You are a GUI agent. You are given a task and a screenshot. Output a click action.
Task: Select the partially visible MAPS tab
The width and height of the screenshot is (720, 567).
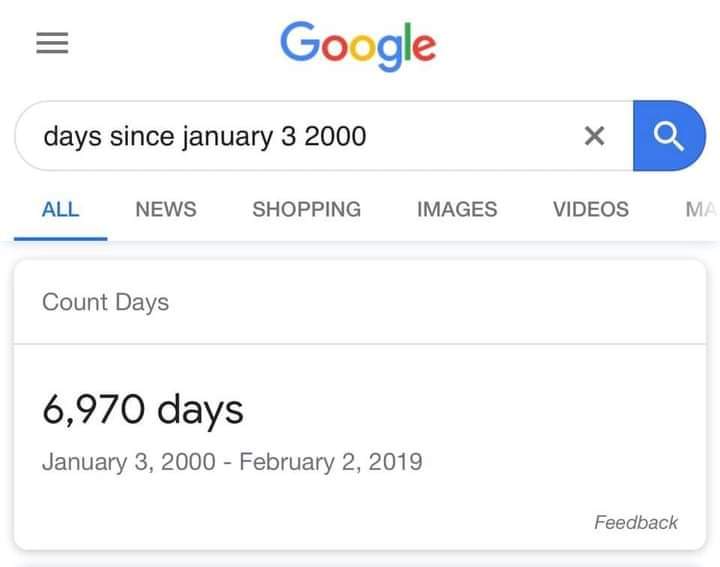click(x=702, y=209)
